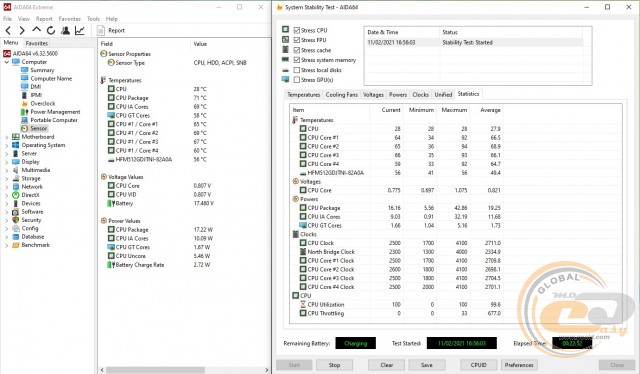This screenshot has width=640, height=374.
Task: Expand the Multimedia tree node
Action: [7, 170]
